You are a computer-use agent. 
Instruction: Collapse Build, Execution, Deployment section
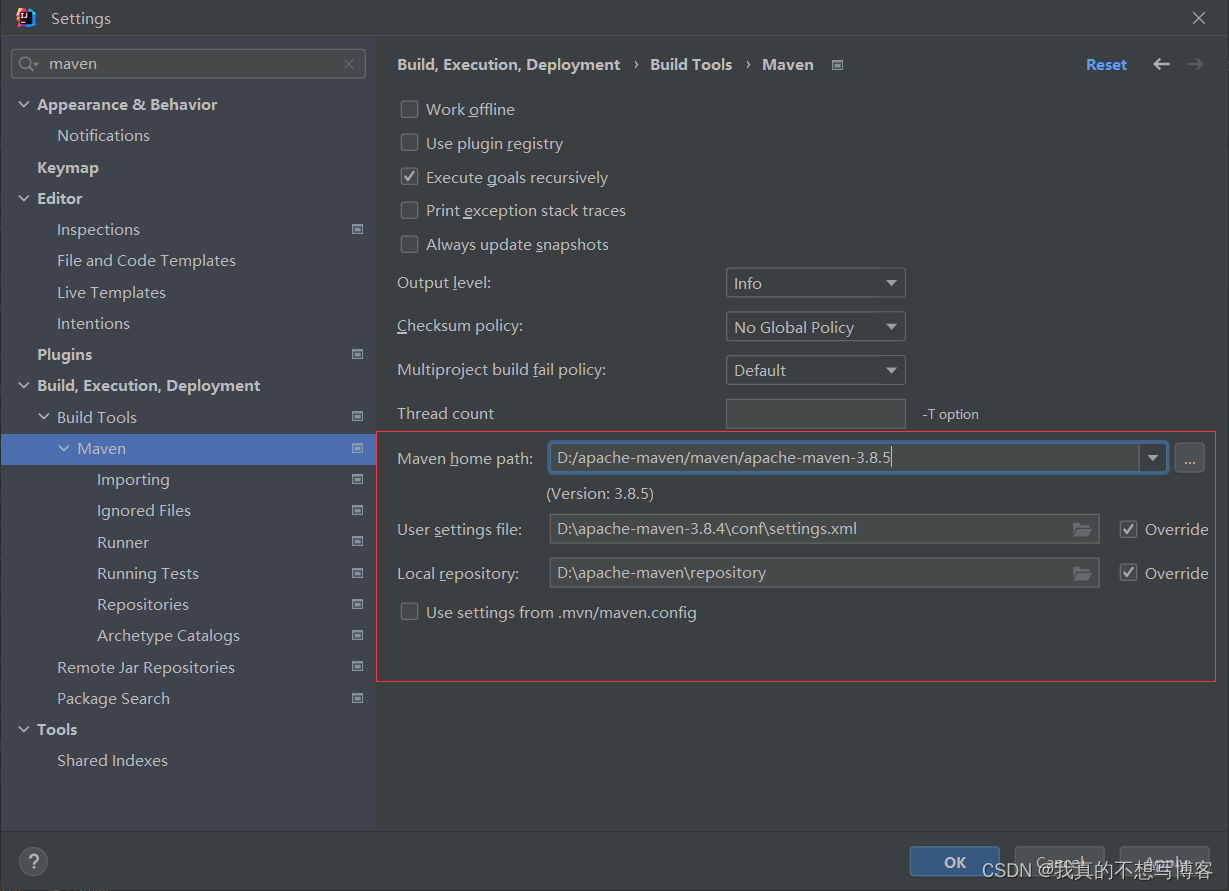pyautogui.click(x=24, y=385)
